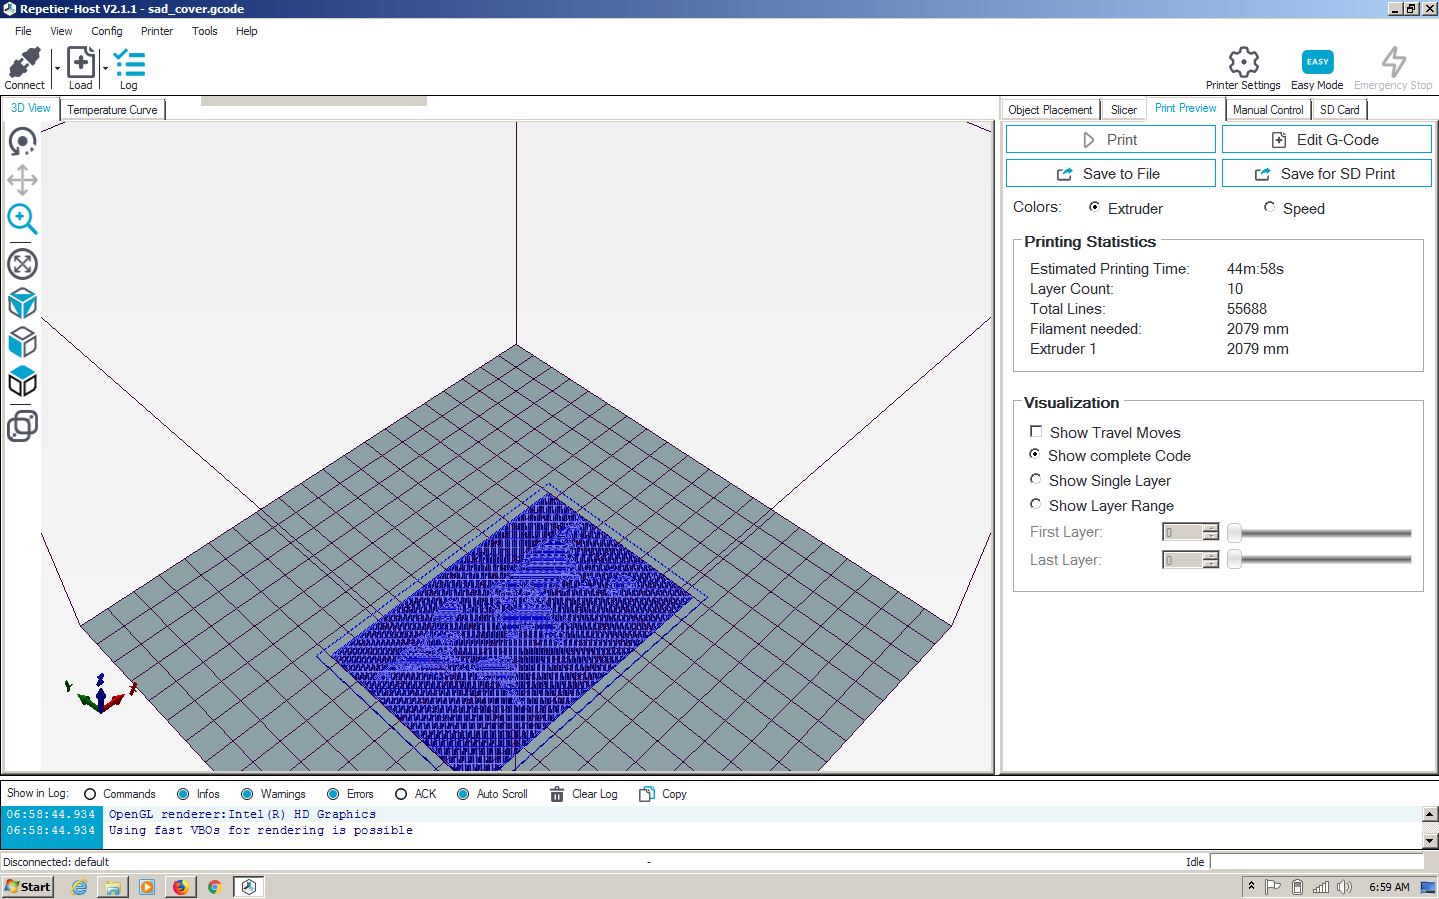The width and height of the screenshot is (1439, 899).
Task: Open the Printer menu
Action: 157,31
